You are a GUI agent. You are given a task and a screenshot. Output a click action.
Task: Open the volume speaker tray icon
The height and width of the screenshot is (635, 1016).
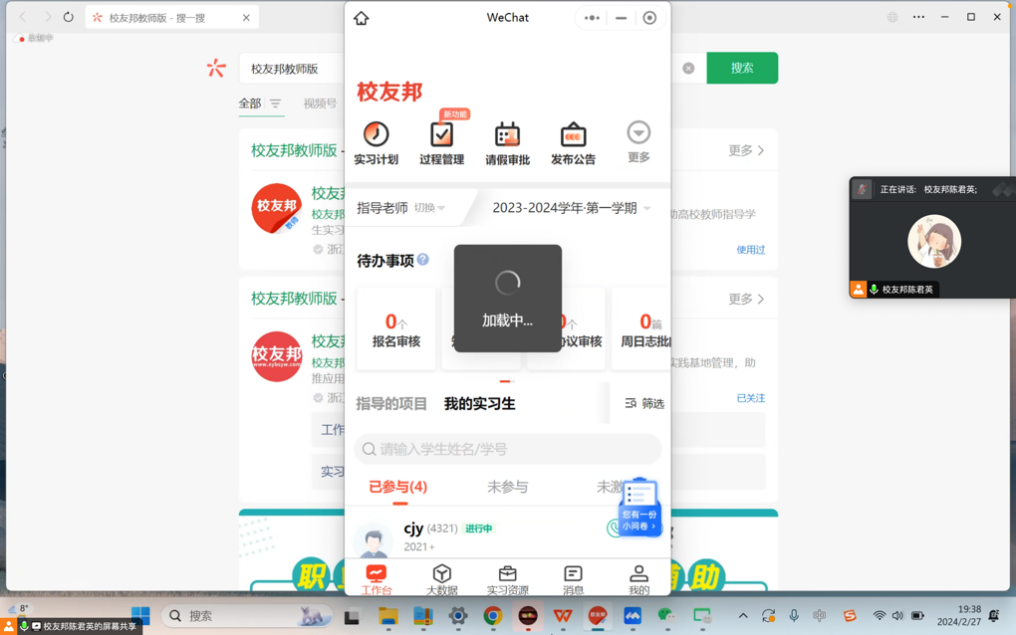point(897,616)
